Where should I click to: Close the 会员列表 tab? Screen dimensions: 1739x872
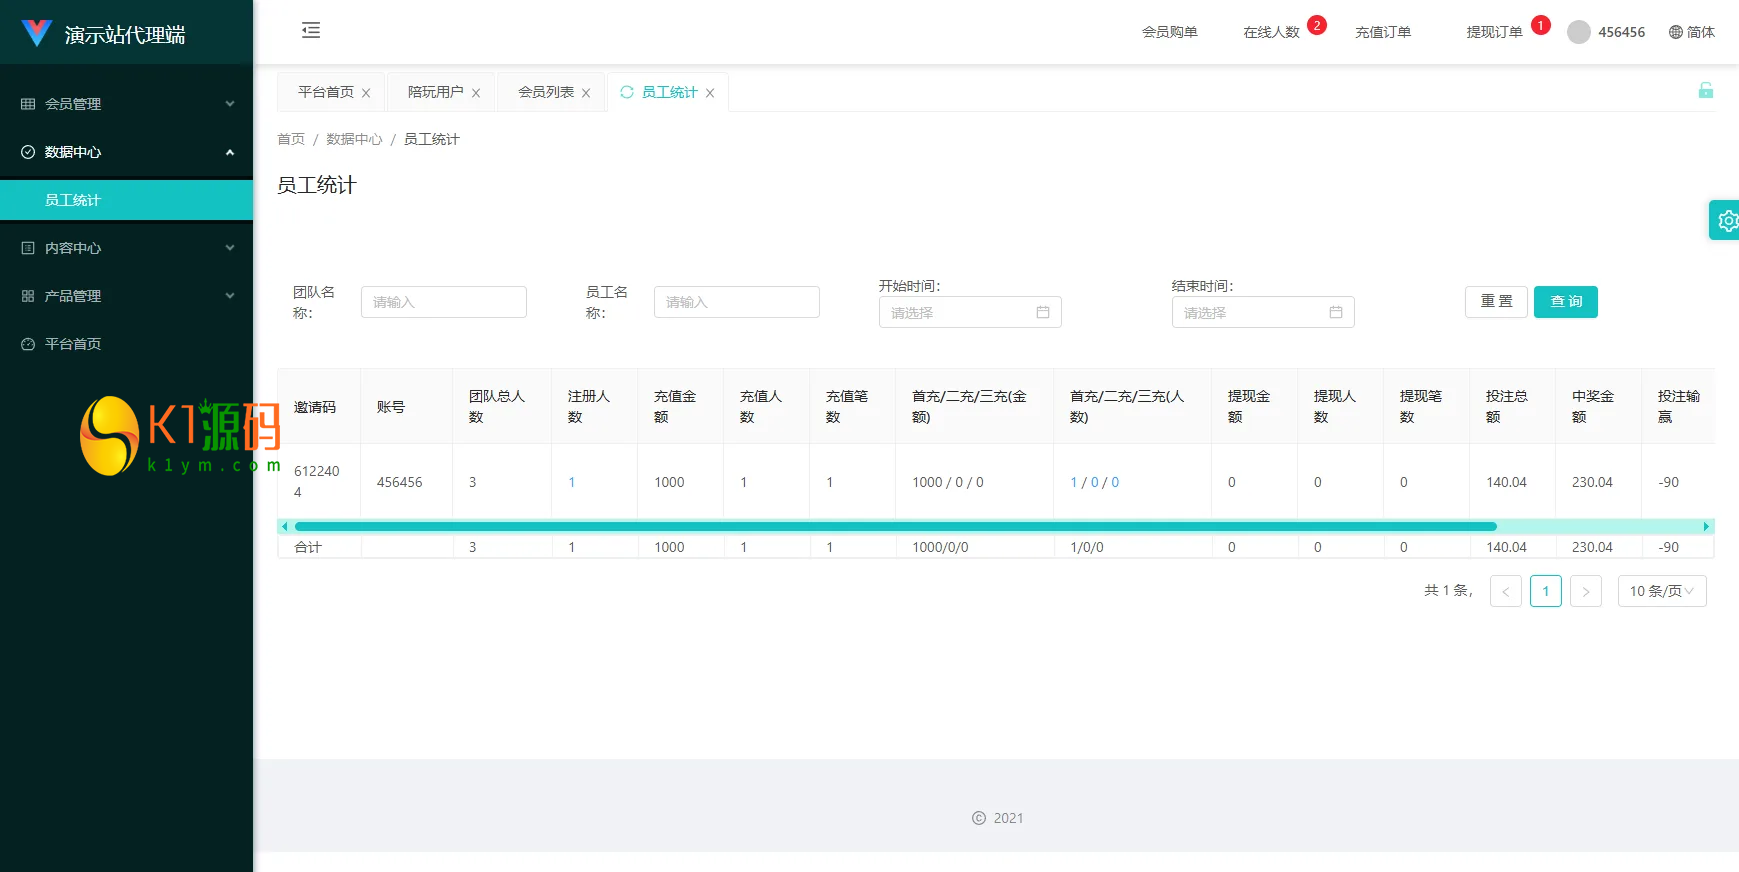tap(586, 93)
